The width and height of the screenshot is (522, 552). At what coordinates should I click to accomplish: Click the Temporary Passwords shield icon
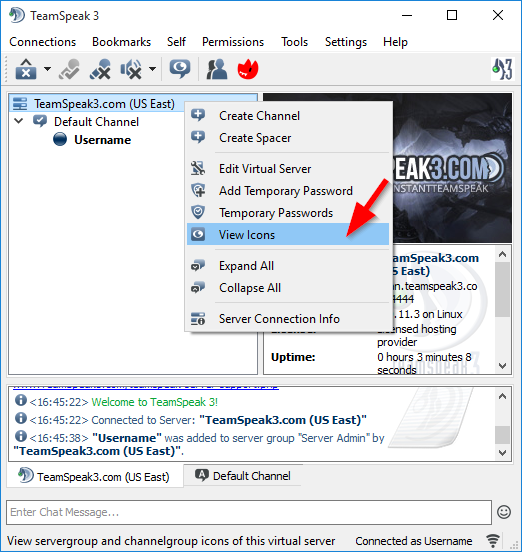(198, 212)
